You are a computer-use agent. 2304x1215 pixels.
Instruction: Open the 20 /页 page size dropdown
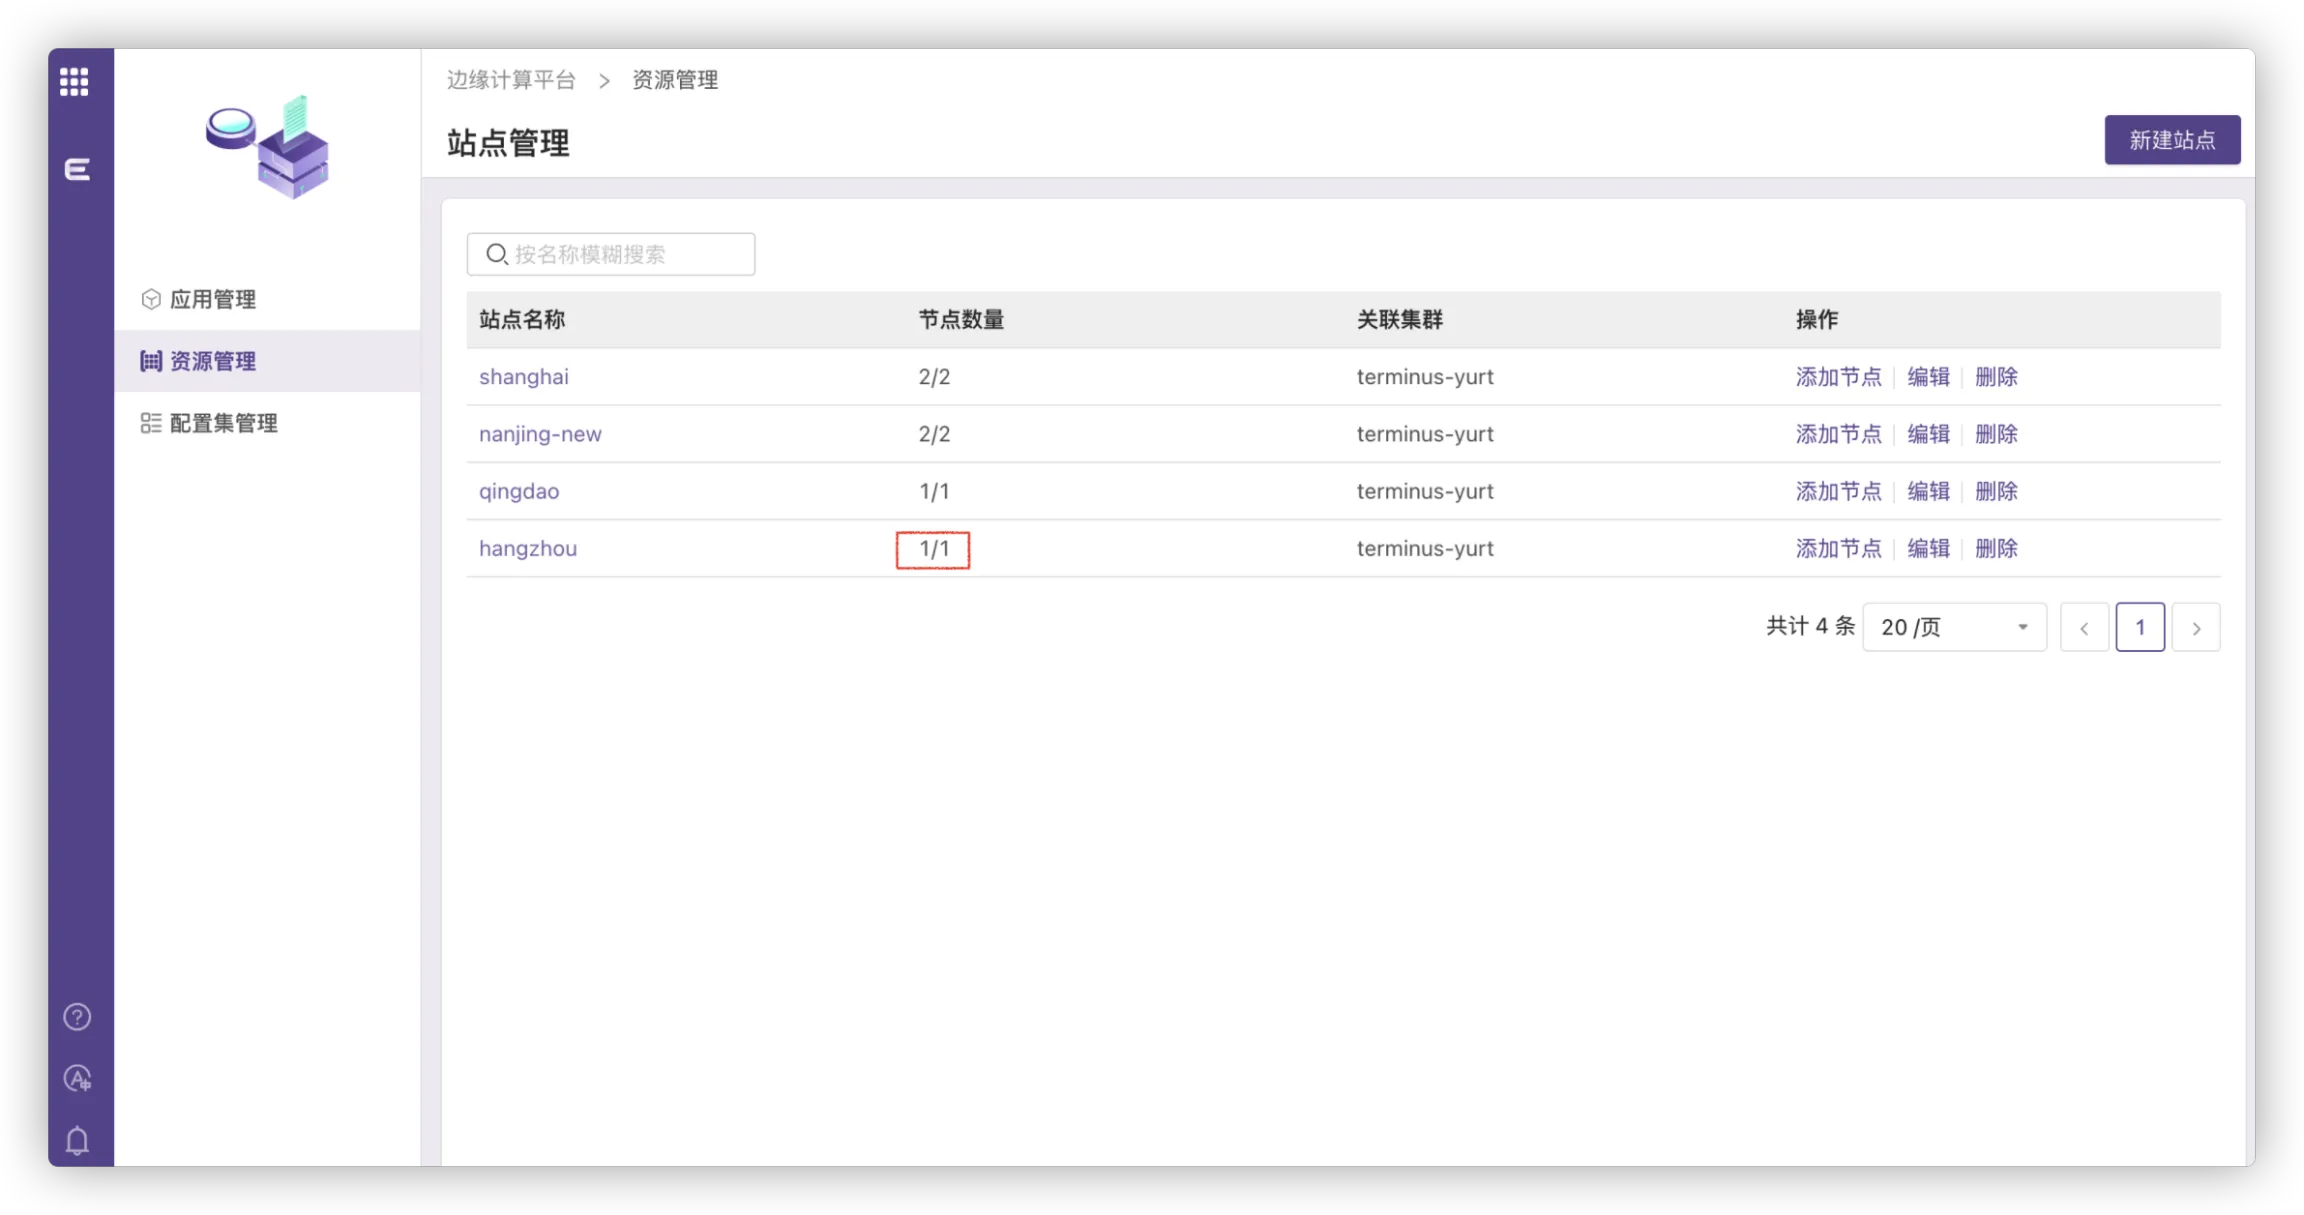1953,627
